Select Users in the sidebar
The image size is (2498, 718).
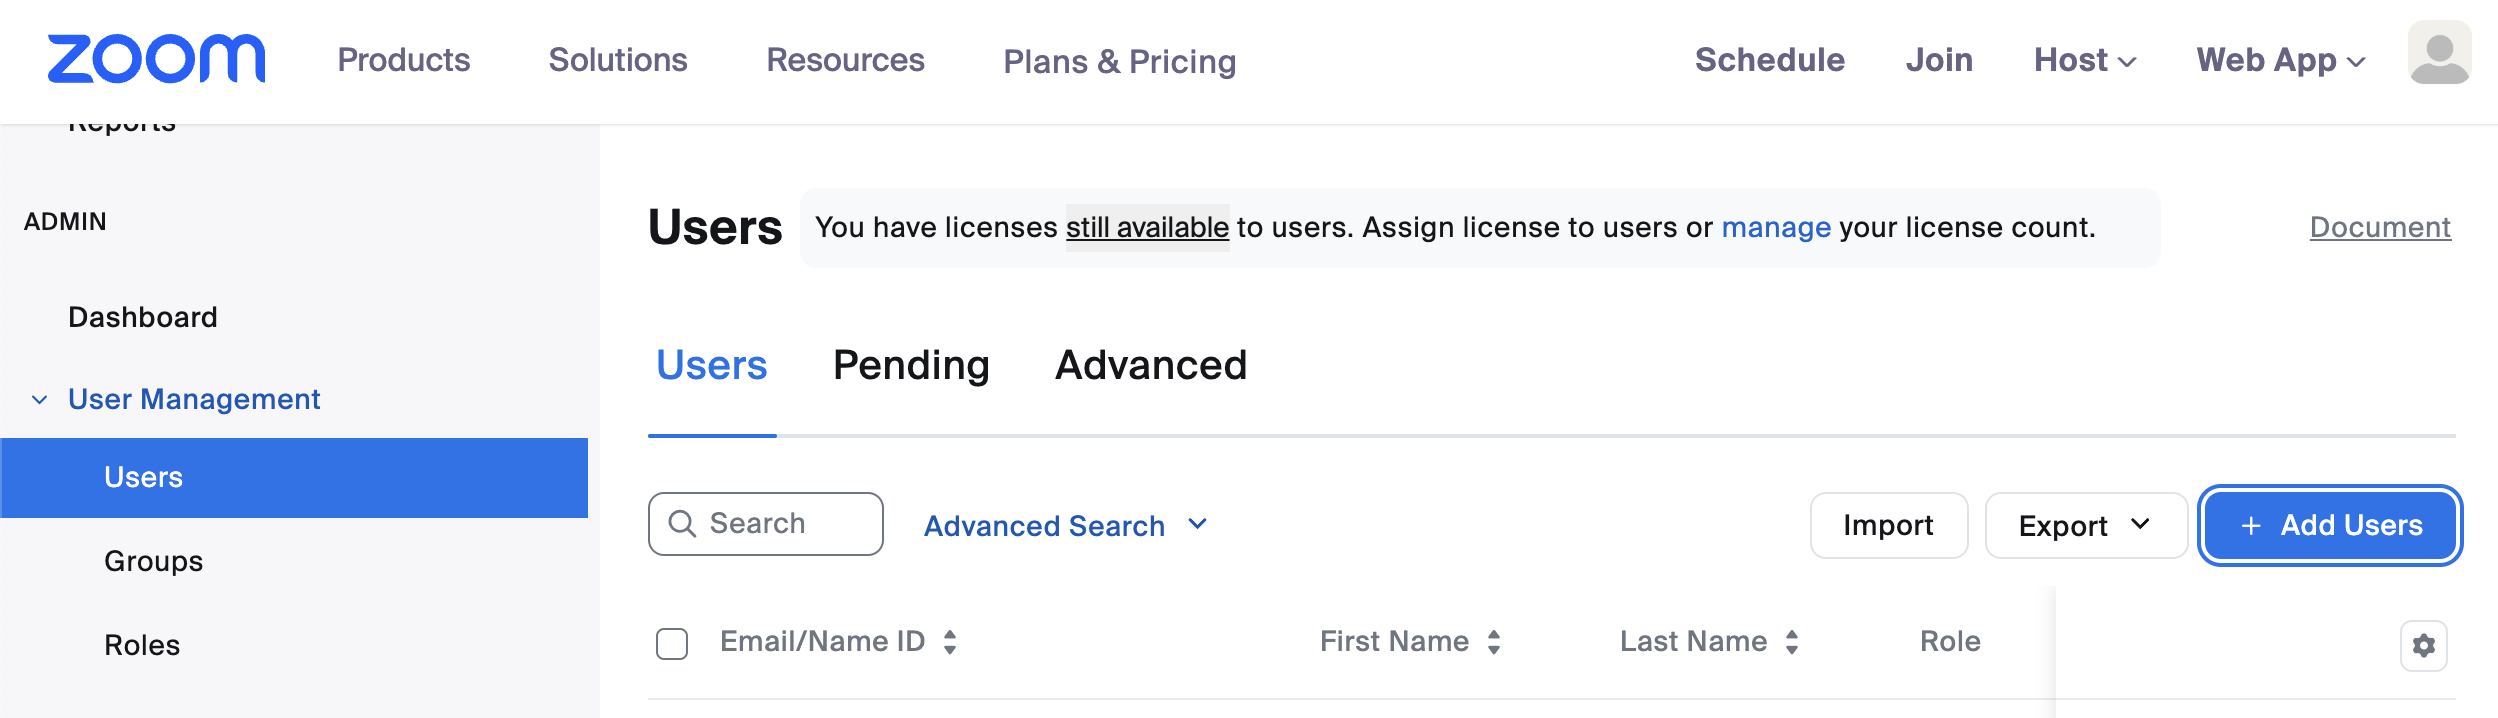coord(294,478)
